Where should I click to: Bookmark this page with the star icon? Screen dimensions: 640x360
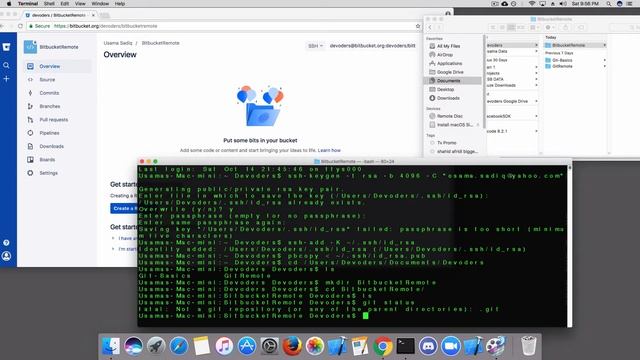pyautogui.click(x=418, y=26)
